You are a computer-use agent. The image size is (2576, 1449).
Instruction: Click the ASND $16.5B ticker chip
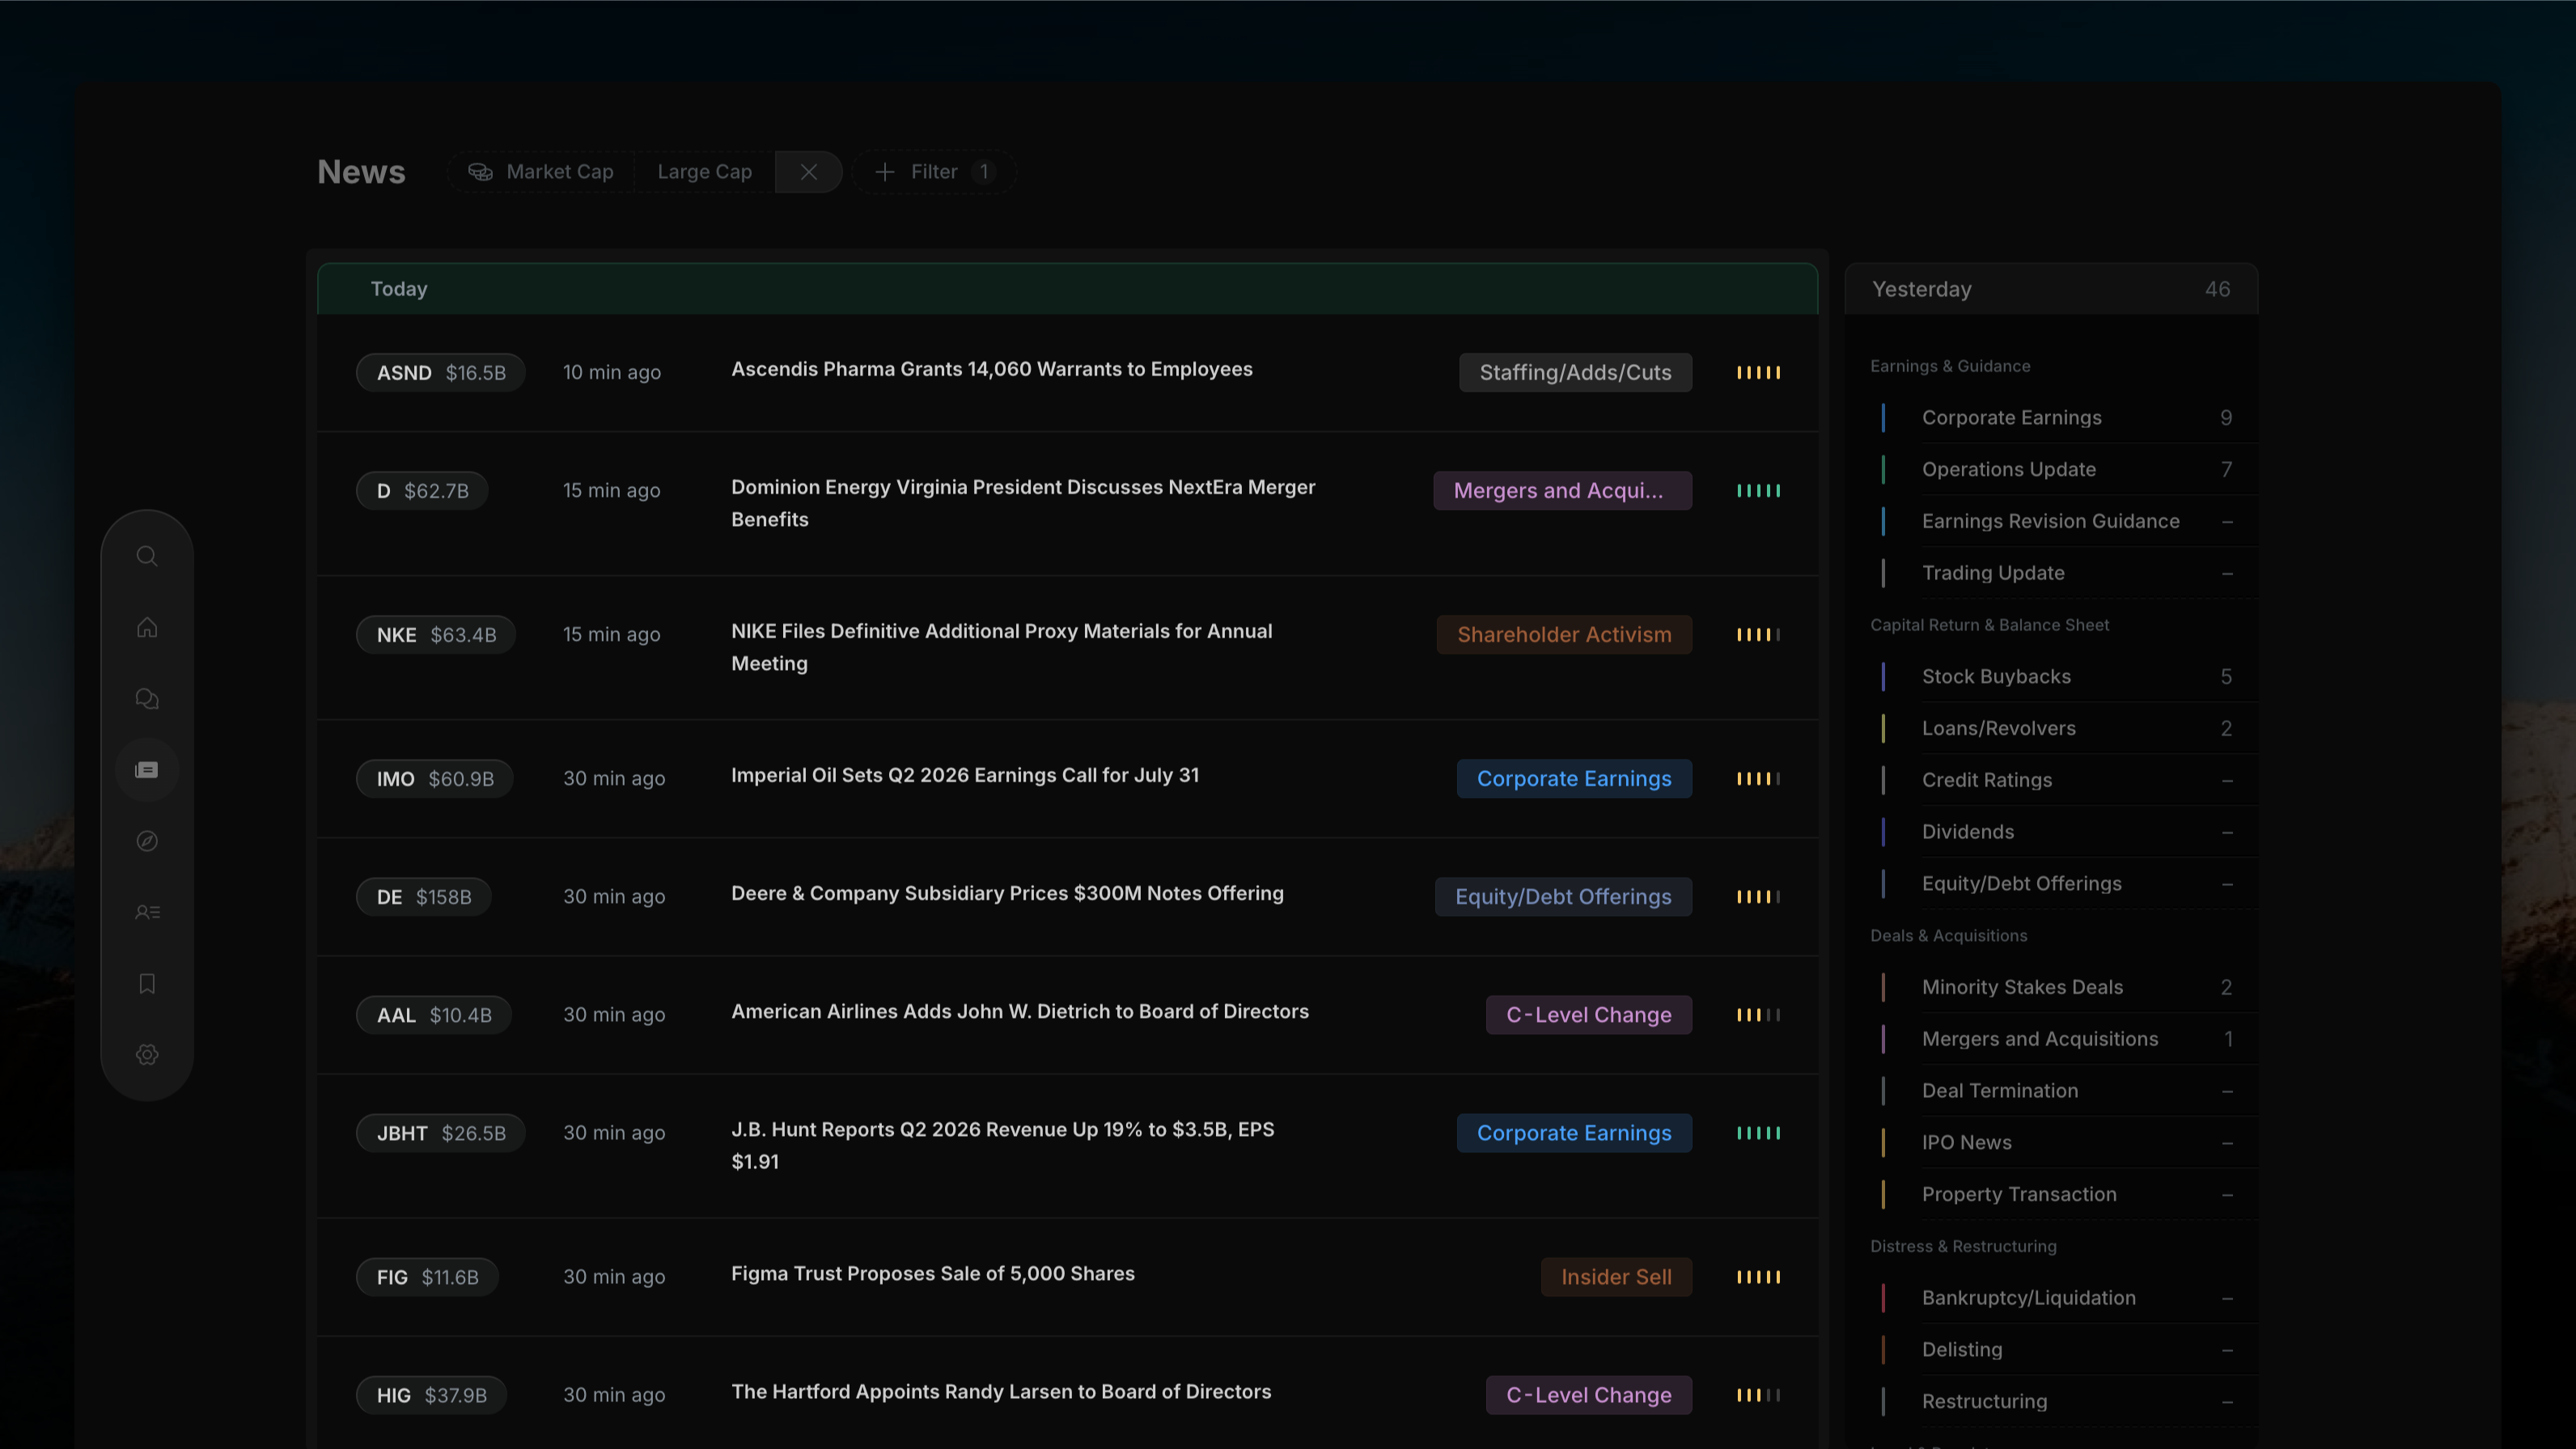click(440, 373)
